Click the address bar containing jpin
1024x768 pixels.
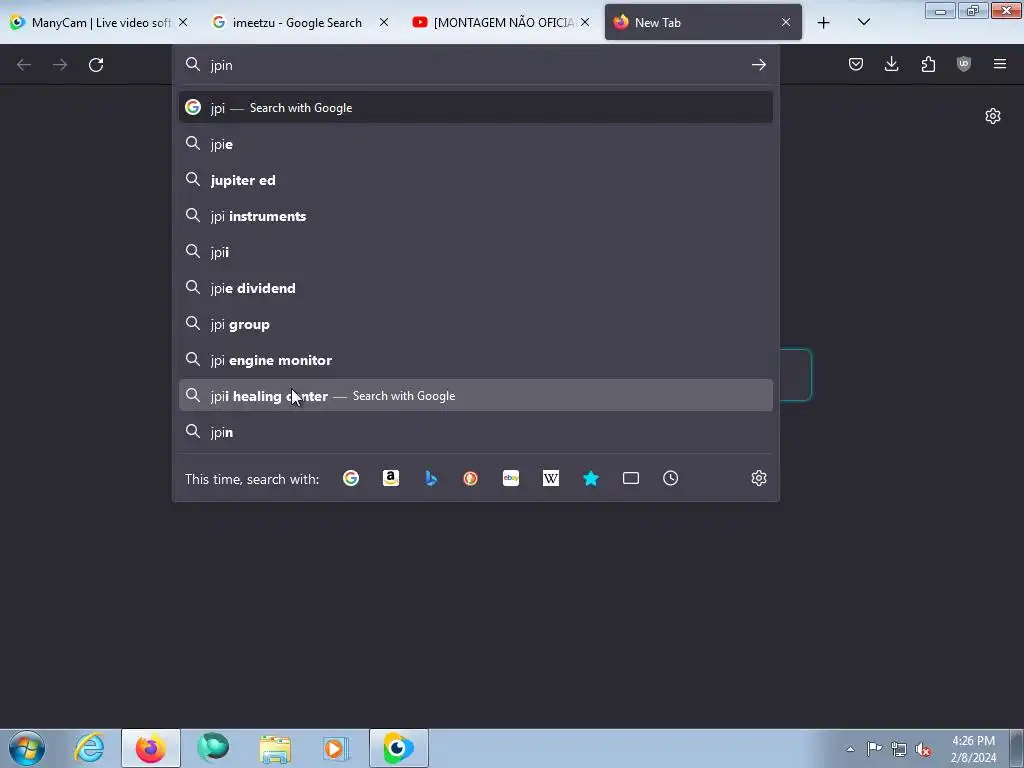coord(475,65)
